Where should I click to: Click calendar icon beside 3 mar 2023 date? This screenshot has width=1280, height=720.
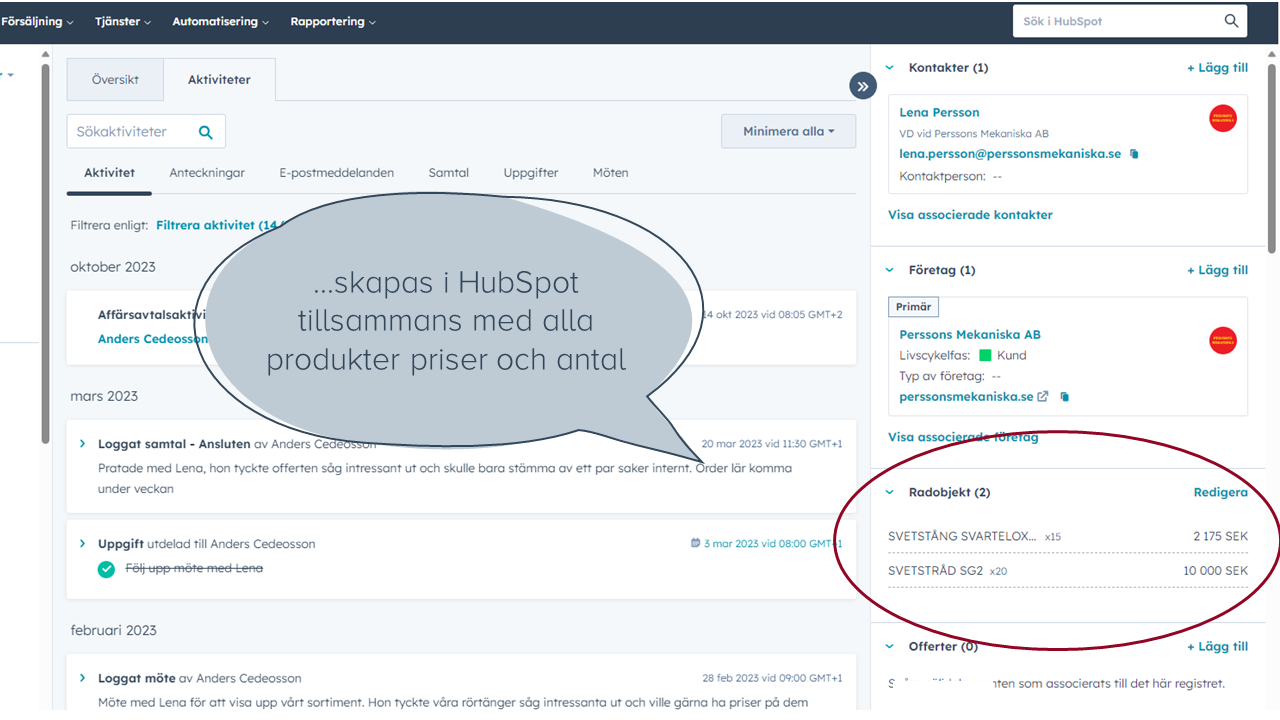(695, 544)
